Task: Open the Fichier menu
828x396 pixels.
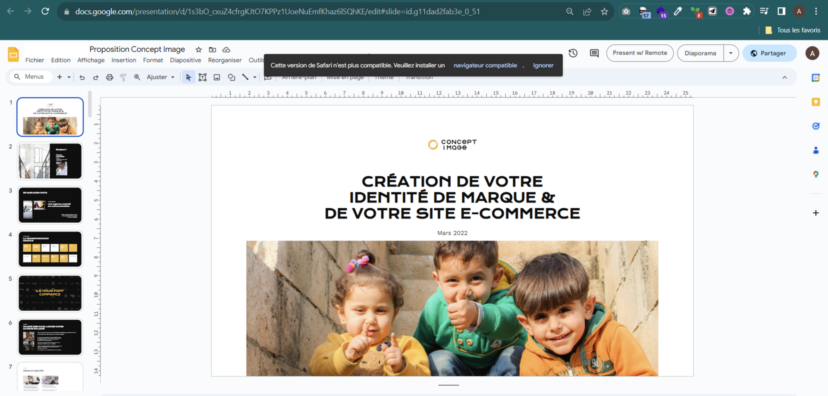Action: (35, 60)
